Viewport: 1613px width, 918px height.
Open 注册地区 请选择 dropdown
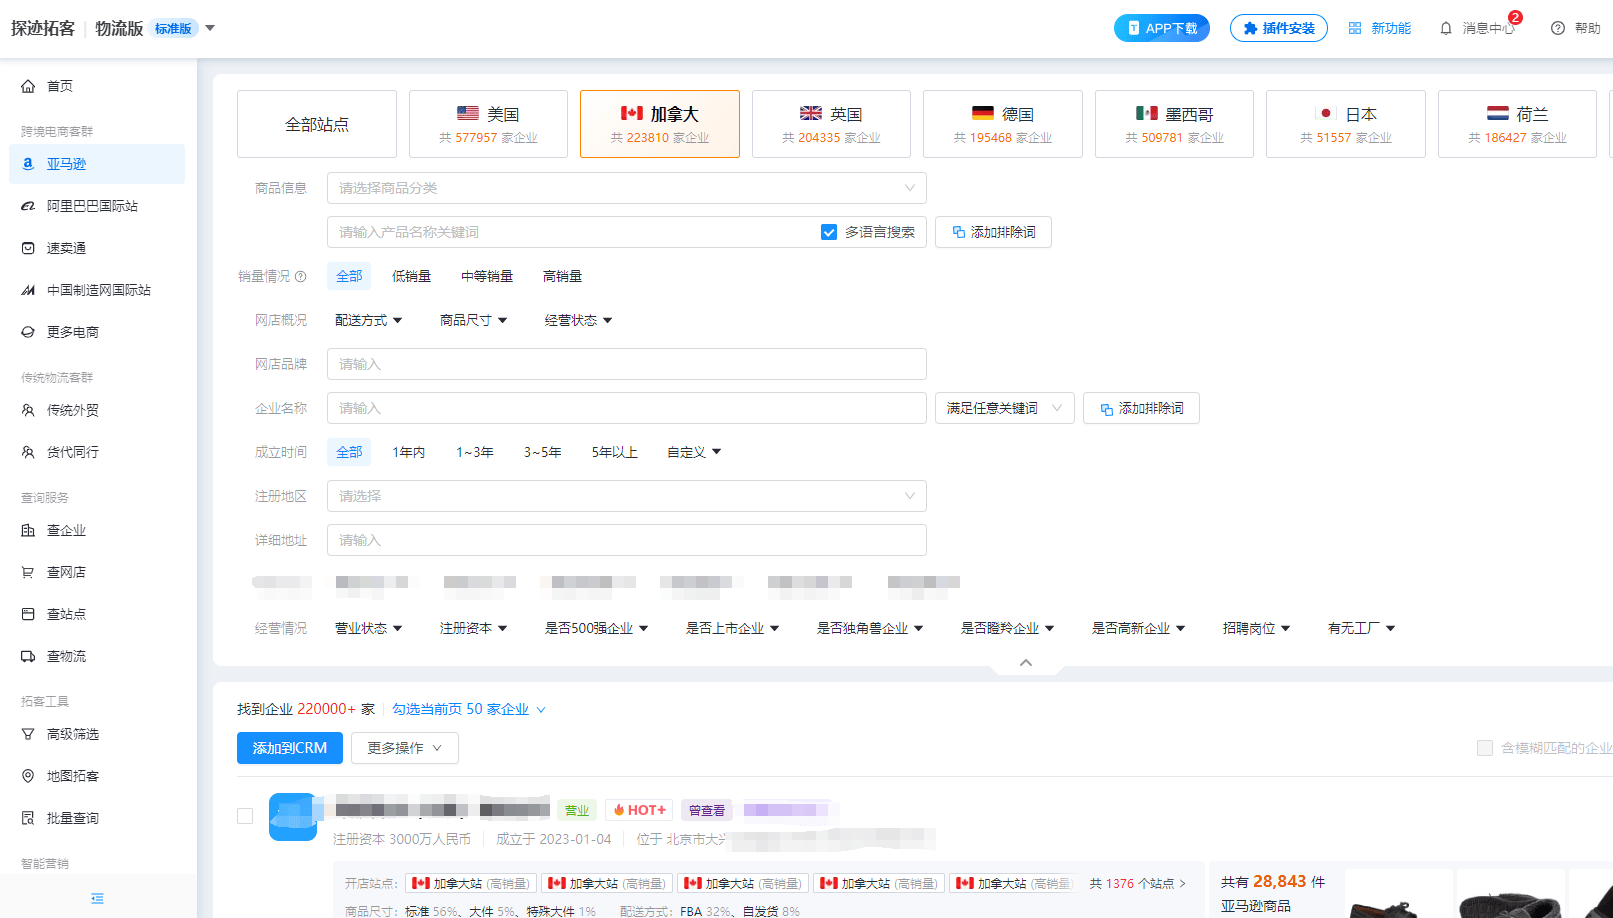627,496
